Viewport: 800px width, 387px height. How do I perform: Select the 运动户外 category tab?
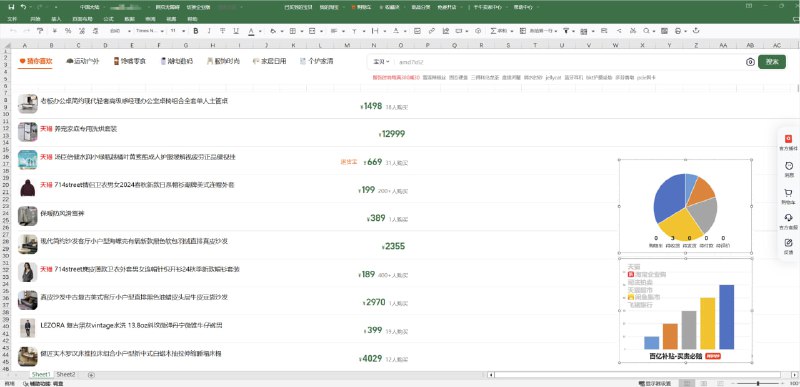pos(83,62)
